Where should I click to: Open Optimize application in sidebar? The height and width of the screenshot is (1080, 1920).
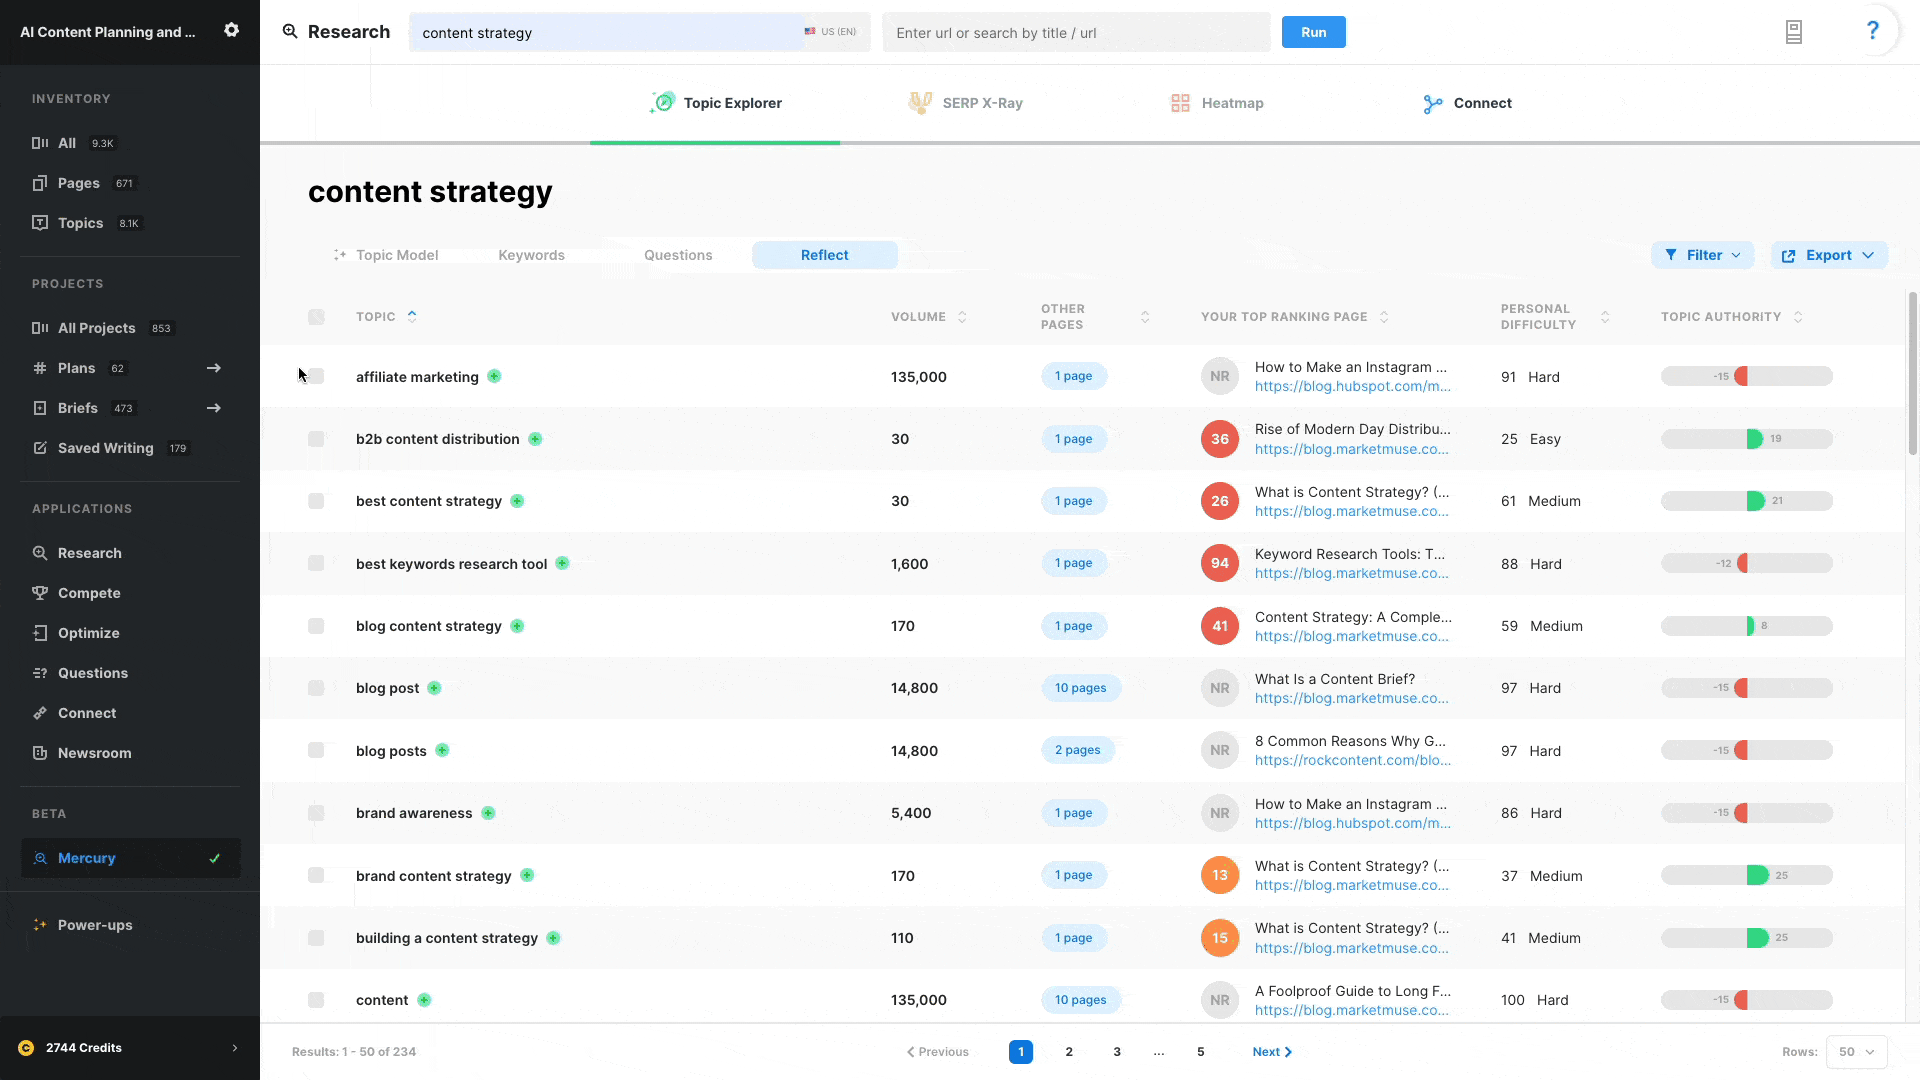88,633
